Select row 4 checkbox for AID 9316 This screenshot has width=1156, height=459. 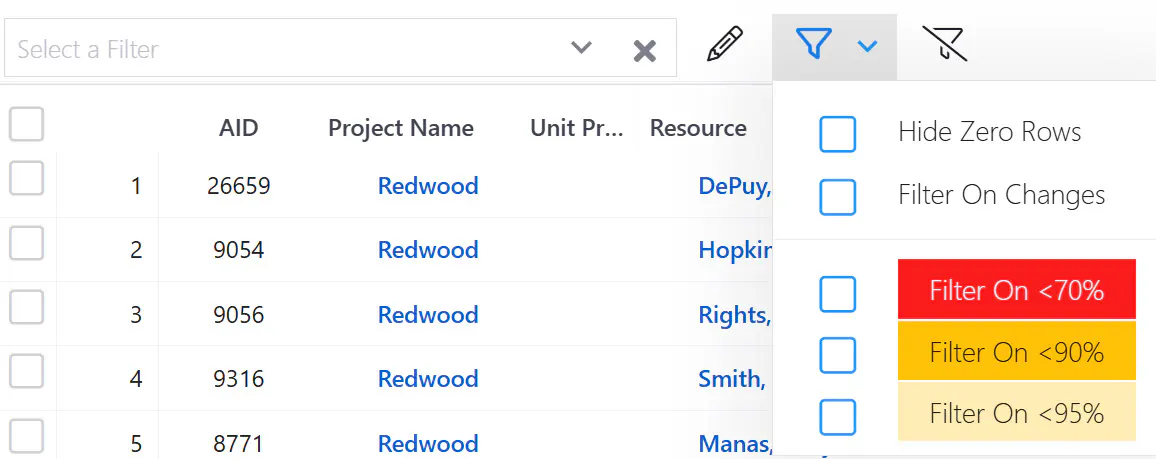(x=27, y=371)
